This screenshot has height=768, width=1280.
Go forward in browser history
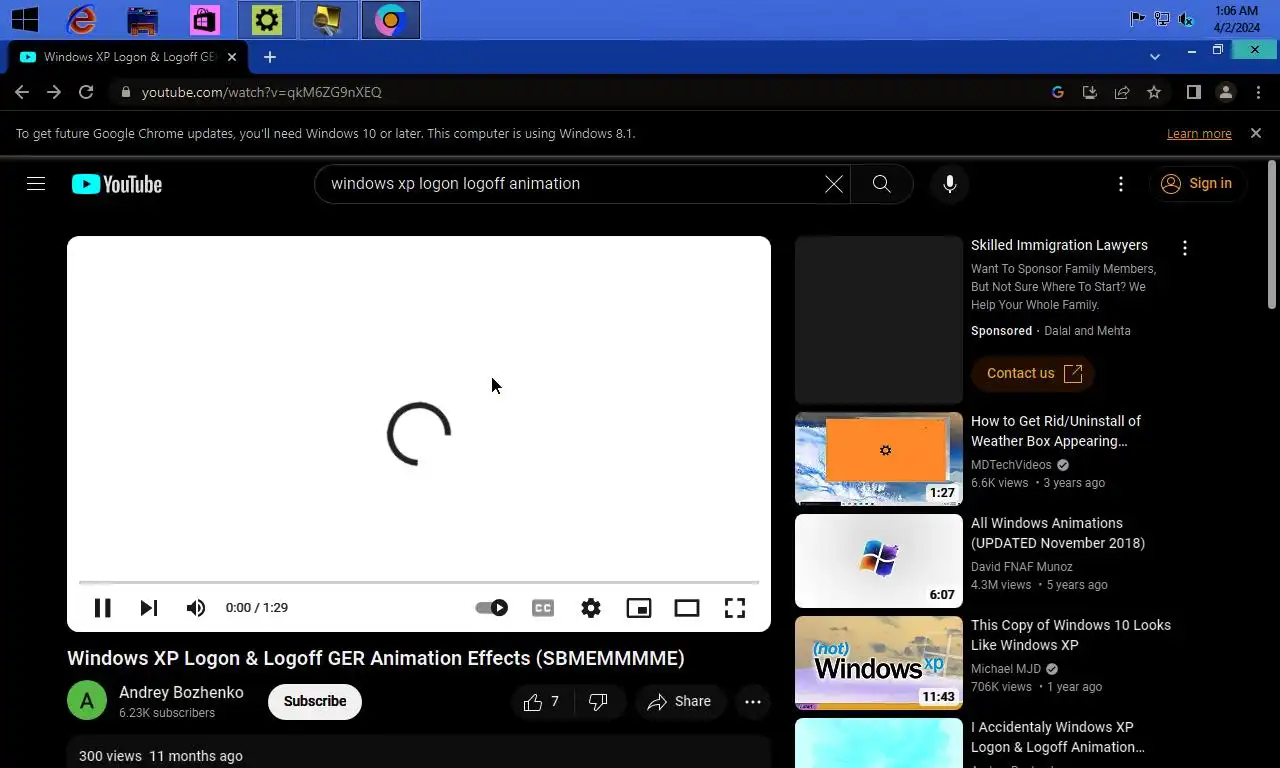tap(54, 92)
